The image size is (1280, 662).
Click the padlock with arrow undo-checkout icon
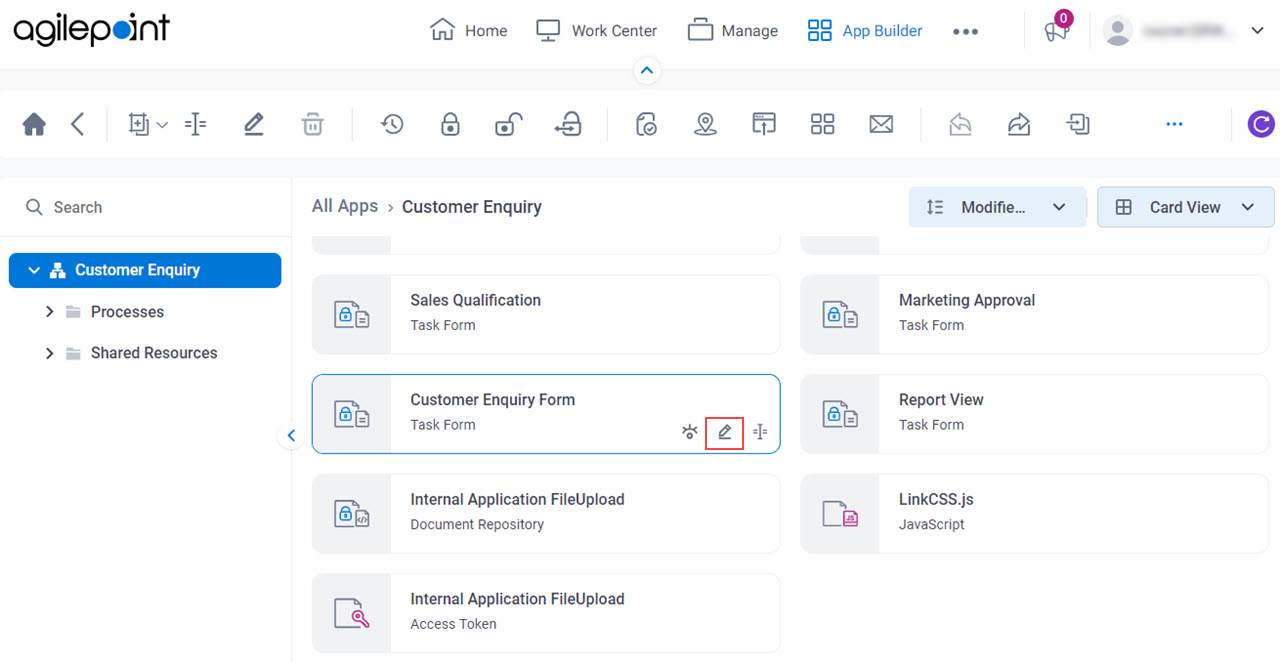click(x=567, y=124)
